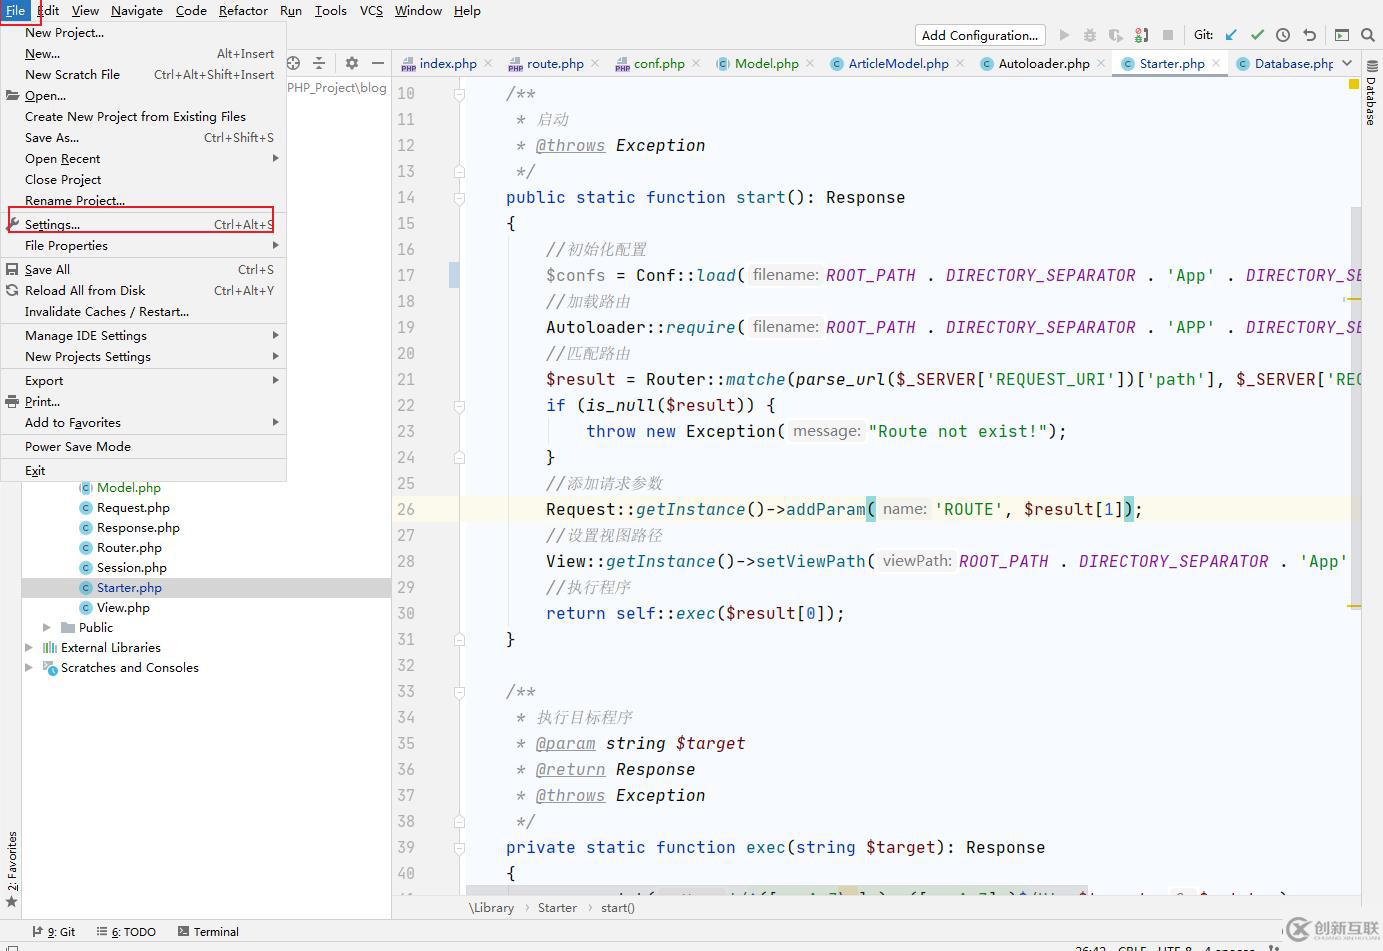Toggle fold on the start() function line
The width and height of the screenshot is (1383, 951).
point(459,198)
